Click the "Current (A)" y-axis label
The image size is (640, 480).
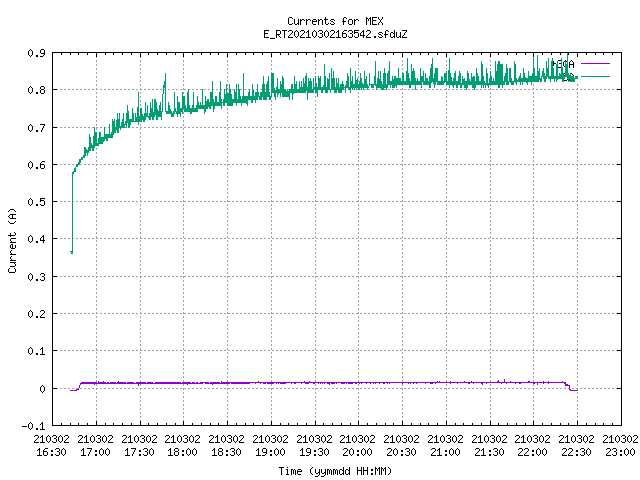(13, 240)
